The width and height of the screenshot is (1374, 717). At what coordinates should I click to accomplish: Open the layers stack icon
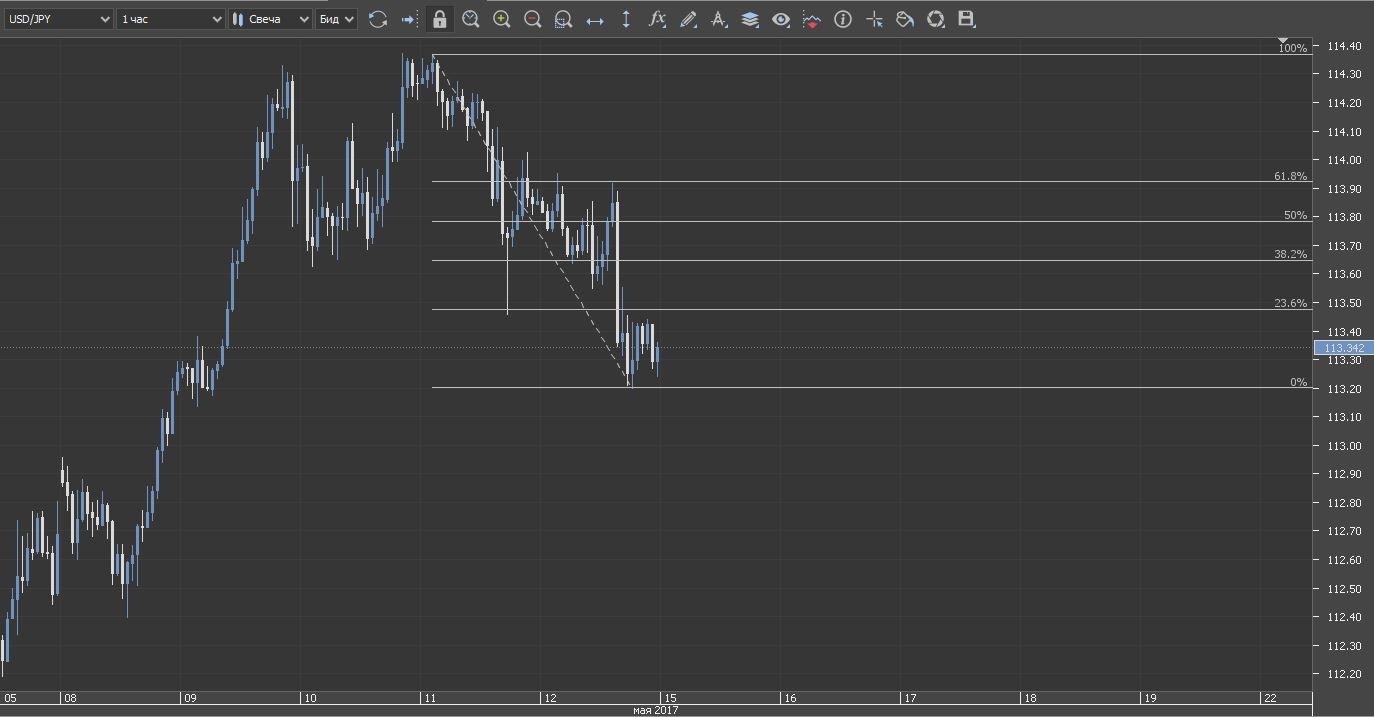[x=749, y=19]
